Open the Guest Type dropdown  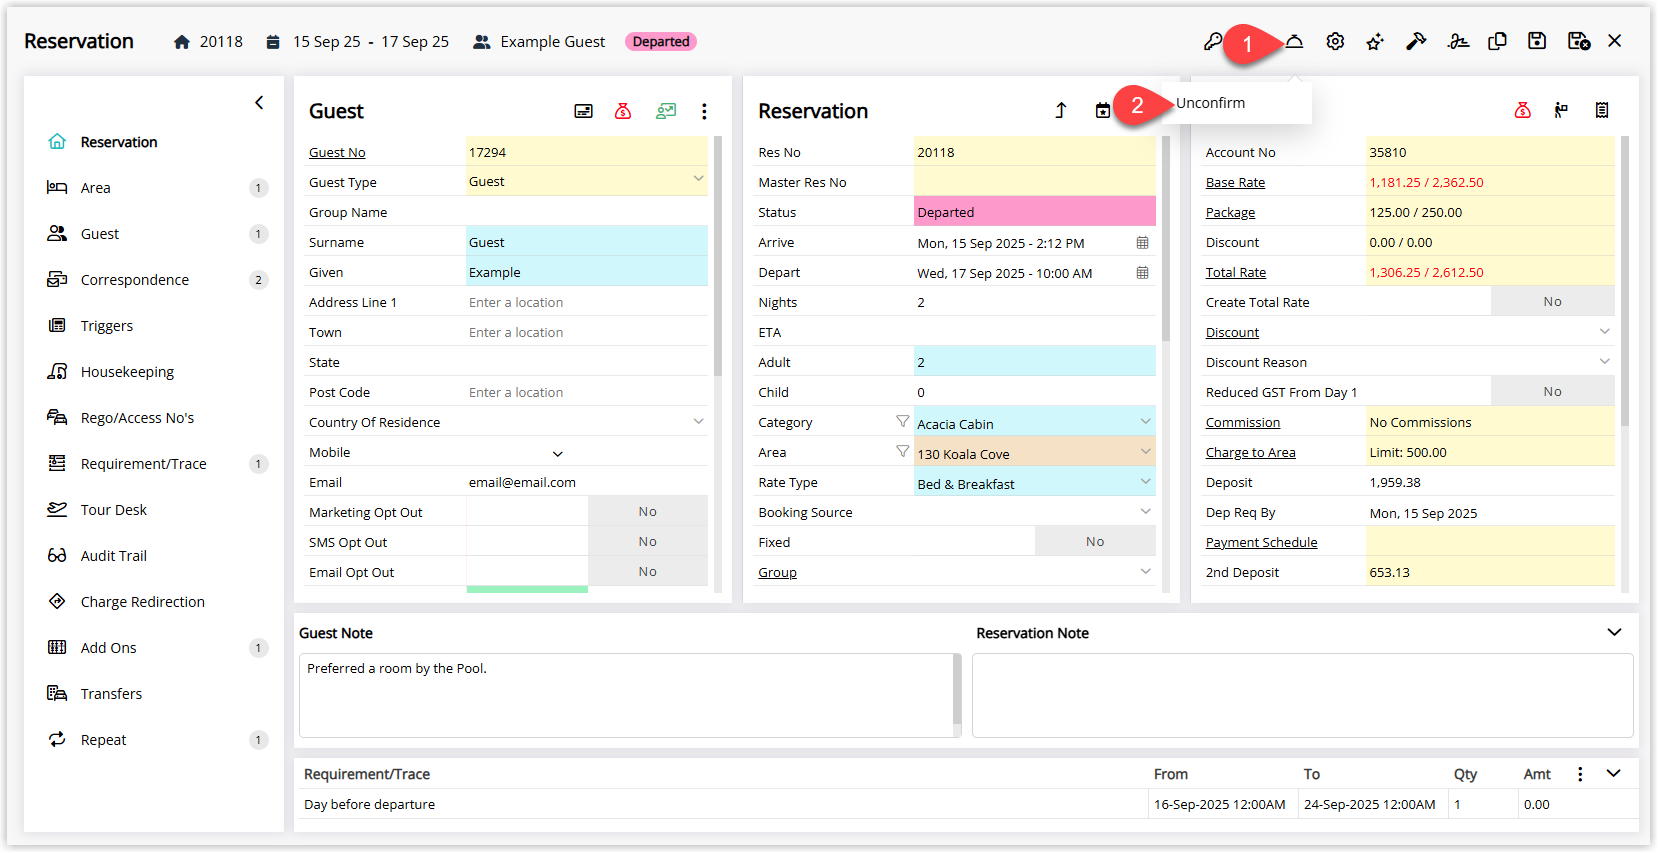[x=698, y=179]
